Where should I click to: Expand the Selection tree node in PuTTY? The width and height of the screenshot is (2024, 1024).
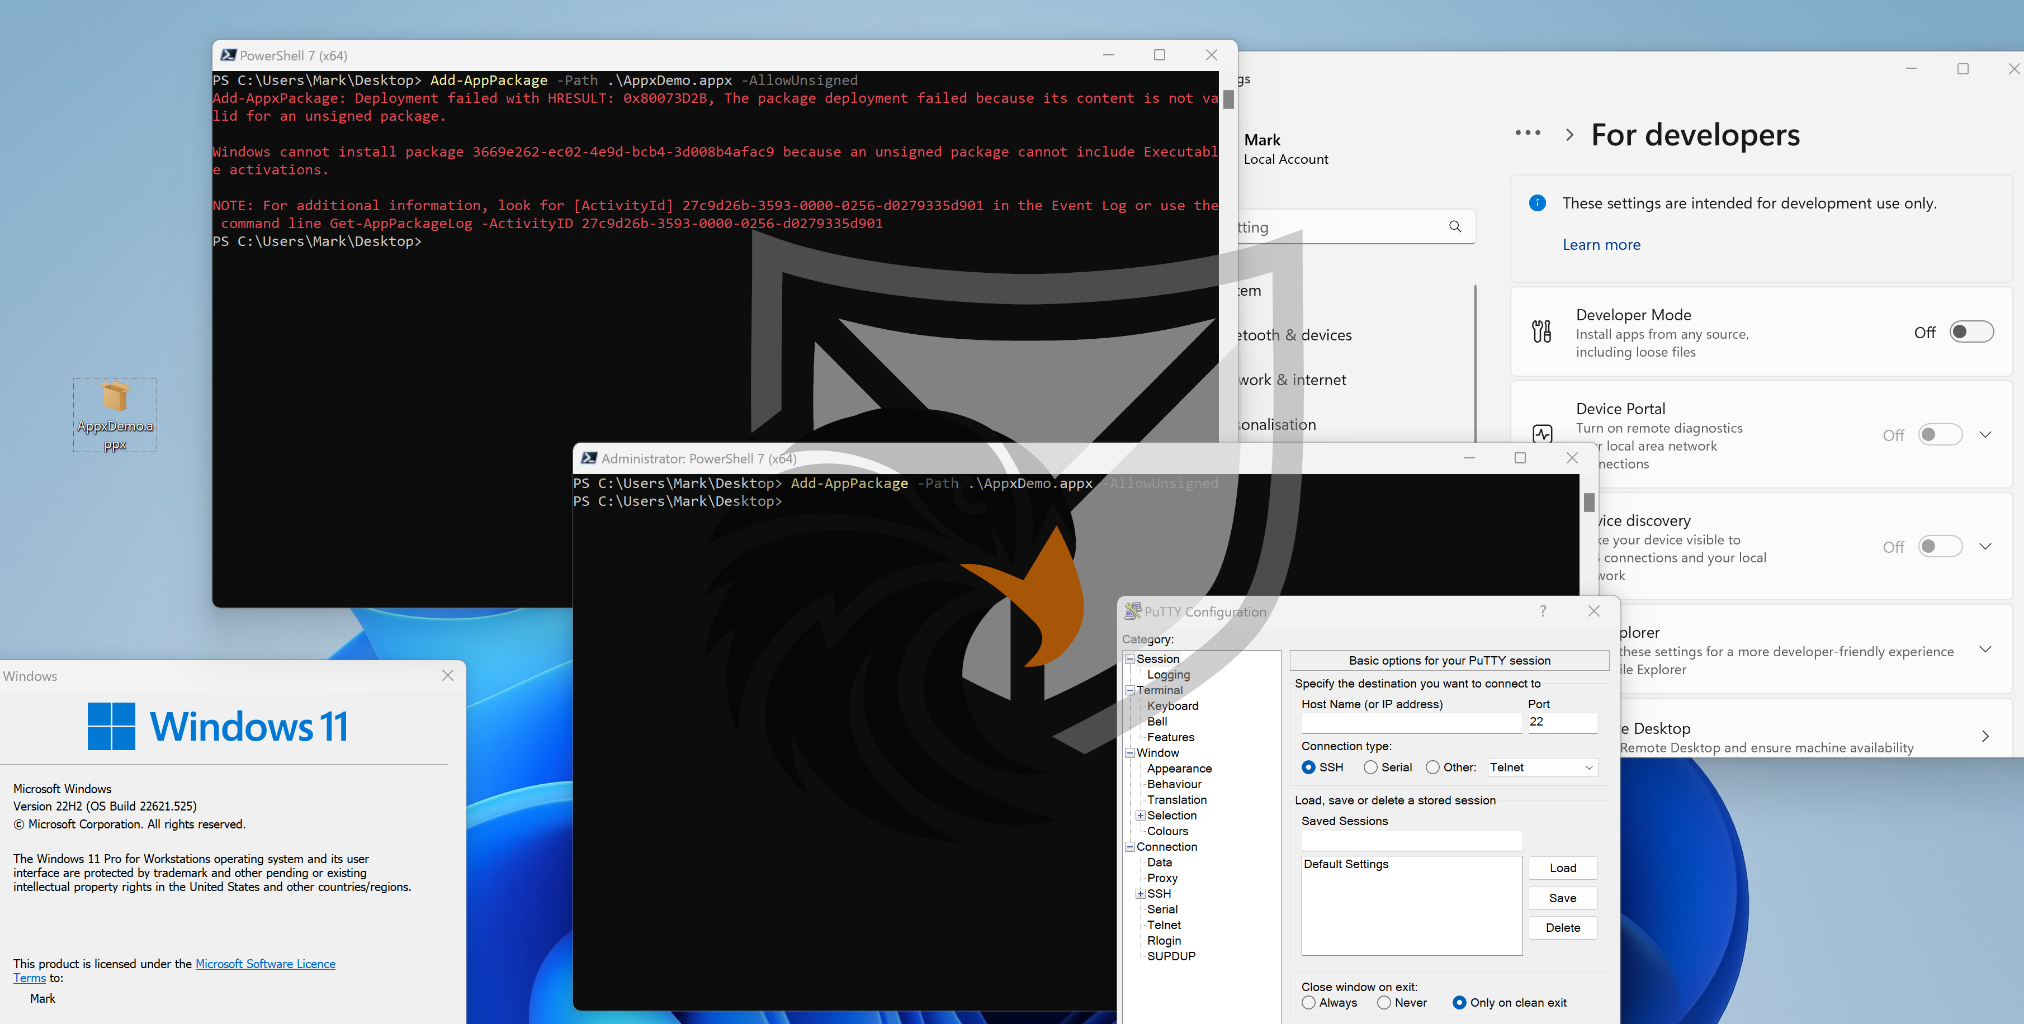click(1140, 815)
